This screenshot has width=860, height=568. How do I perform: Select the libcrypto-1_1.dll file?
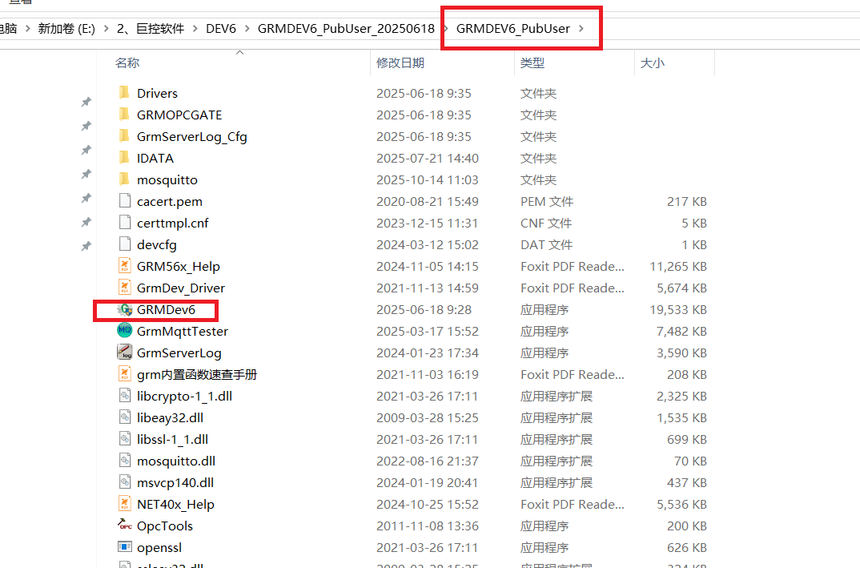tap(184, 396)
